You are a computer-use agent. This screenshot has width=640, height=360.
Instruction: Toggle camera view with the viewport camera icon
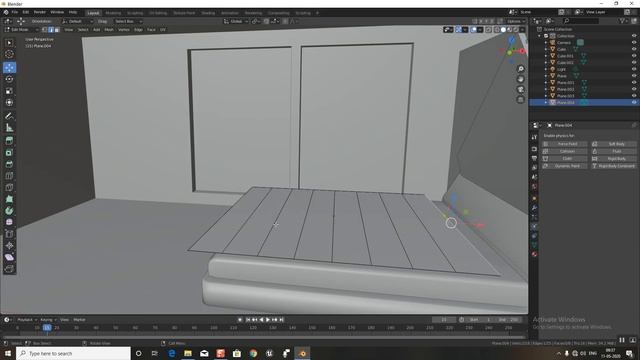520,89
